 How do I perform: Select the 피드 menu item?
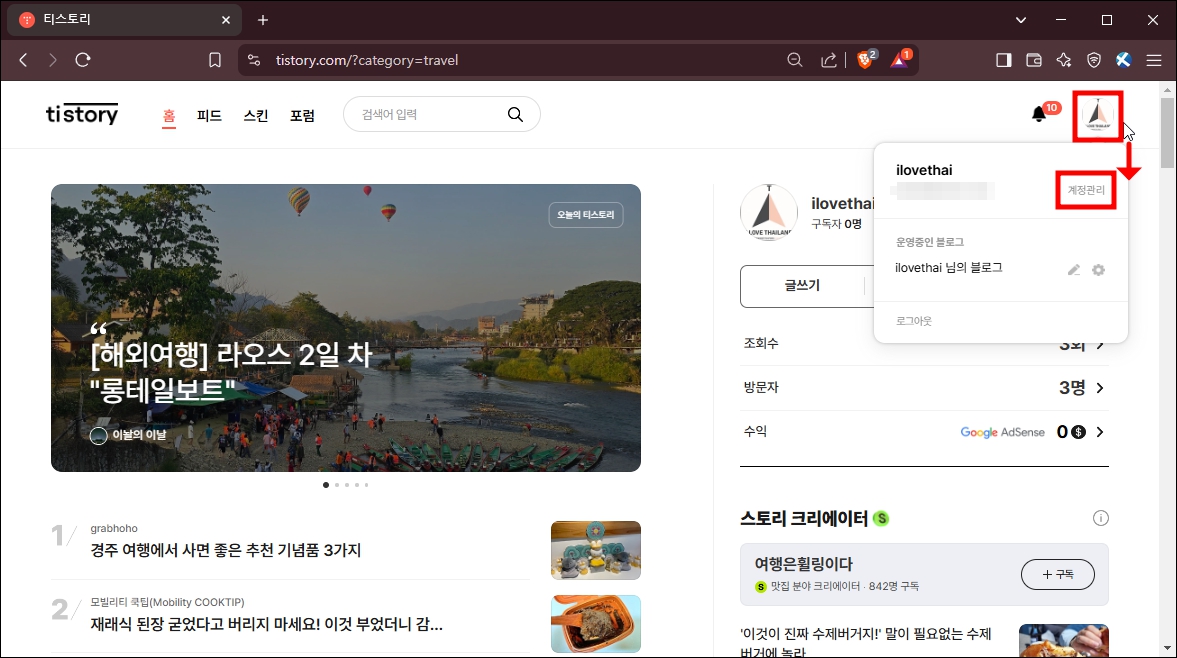tap(209, 115)
